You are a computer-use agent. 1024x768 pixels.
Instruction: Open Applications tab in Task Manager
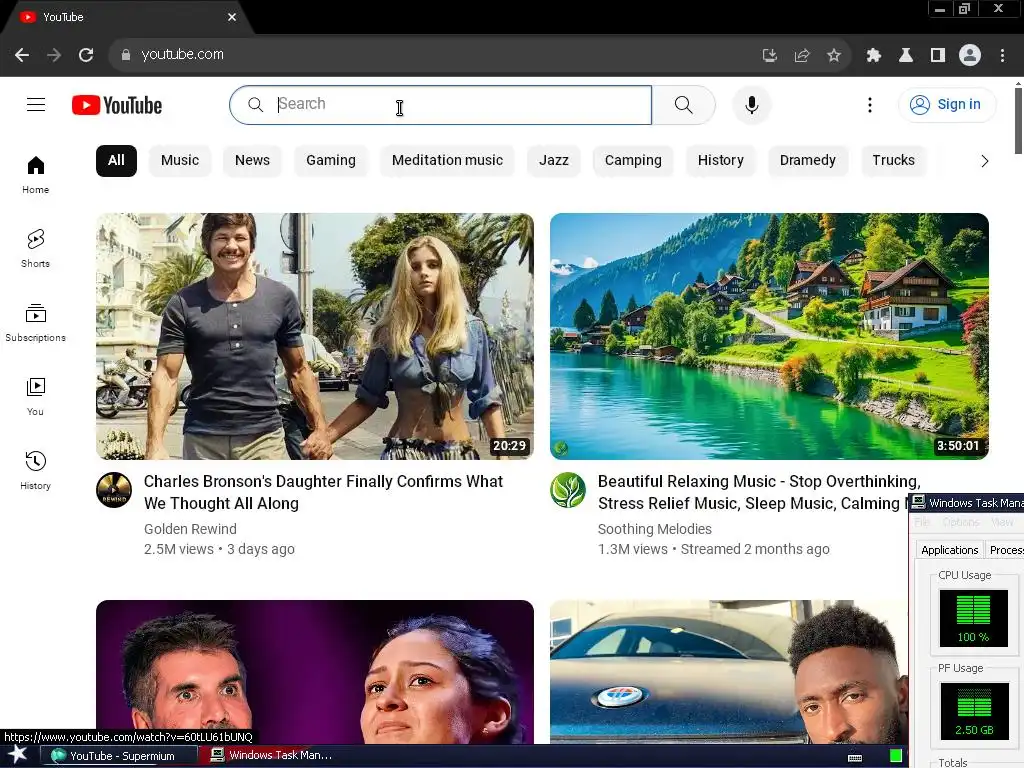pos(950,550)
